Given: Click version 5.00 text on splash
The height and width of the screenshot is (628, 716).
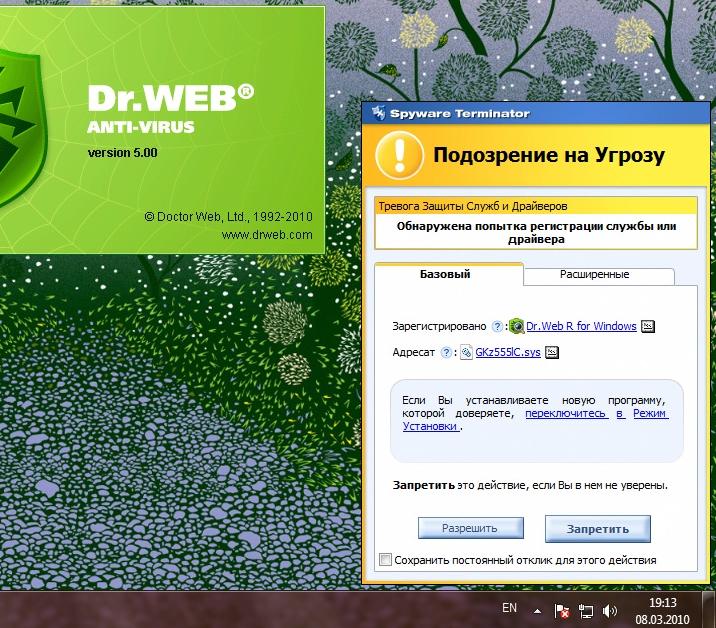Looking at the screenshot, I should [x=122, y=153].
